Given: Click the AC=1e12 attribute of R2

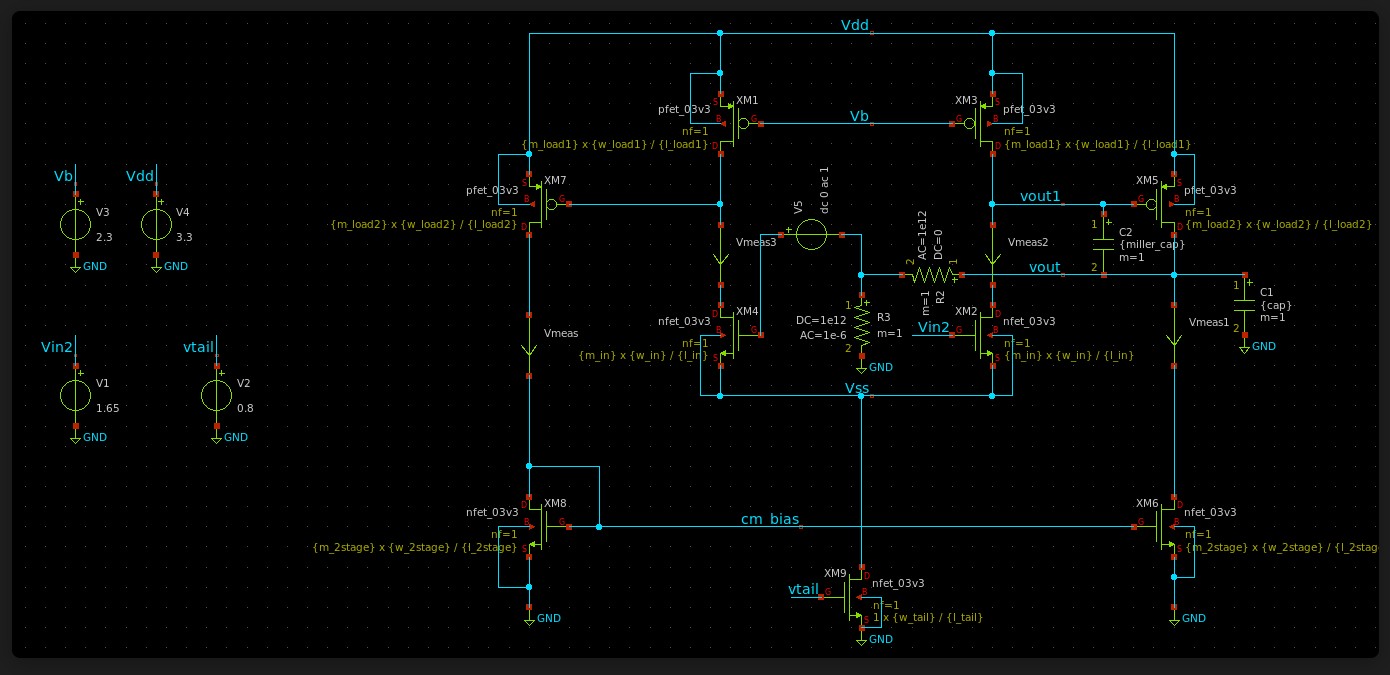Looking at the screenshot, I should tap(921, 234).
